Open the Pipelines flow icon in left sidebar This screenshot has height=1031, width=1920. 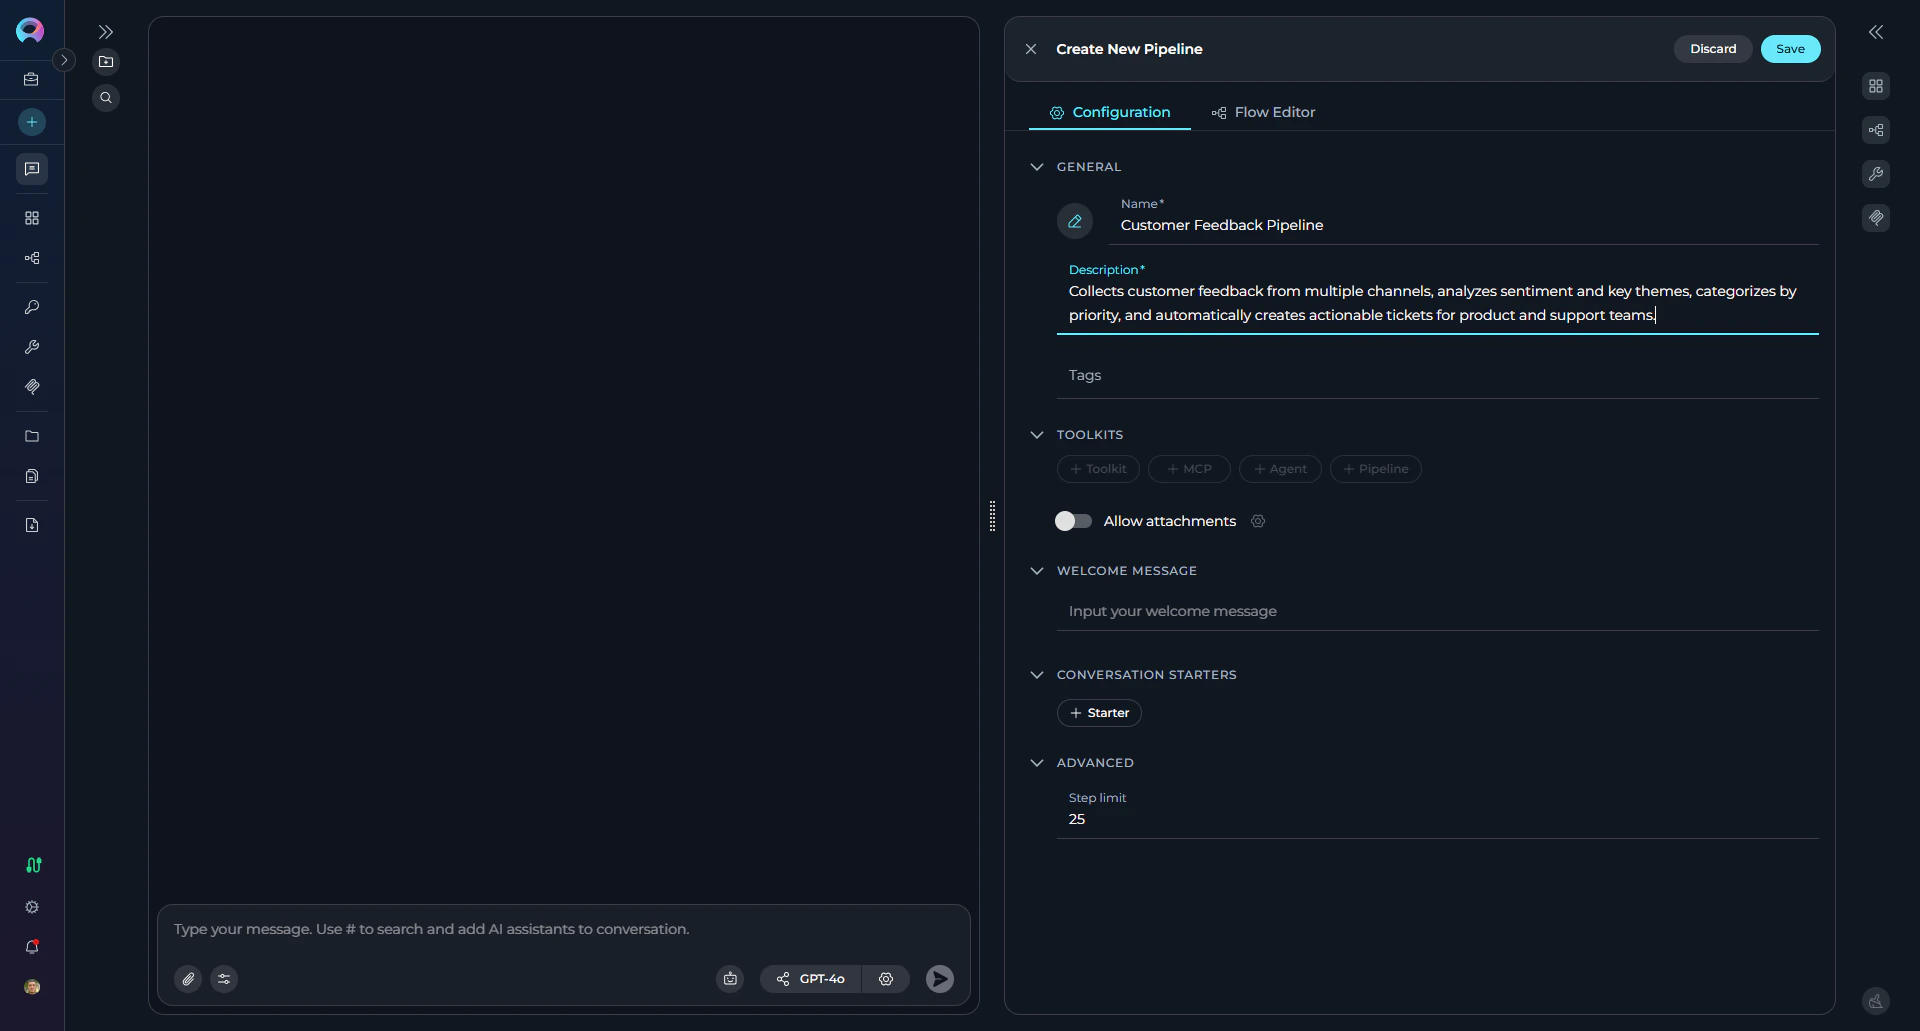31,258
